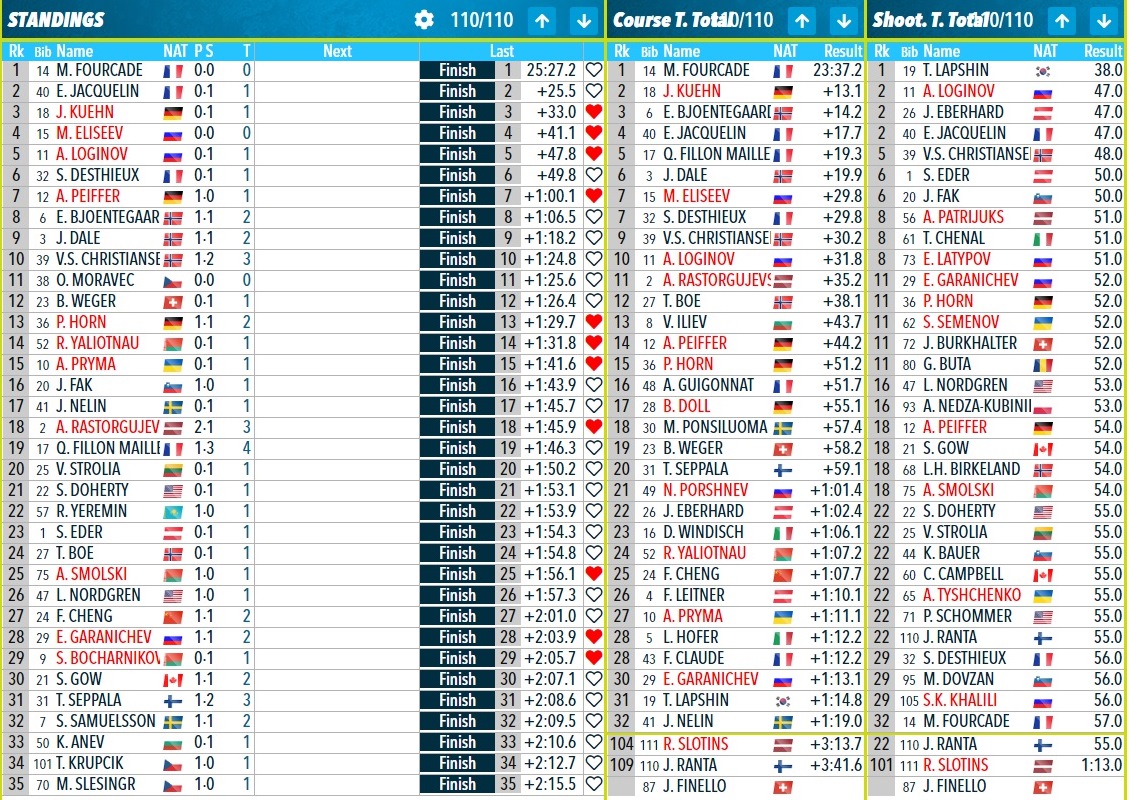Unfavorite M. Eliseev heart icon

(594, 133)
